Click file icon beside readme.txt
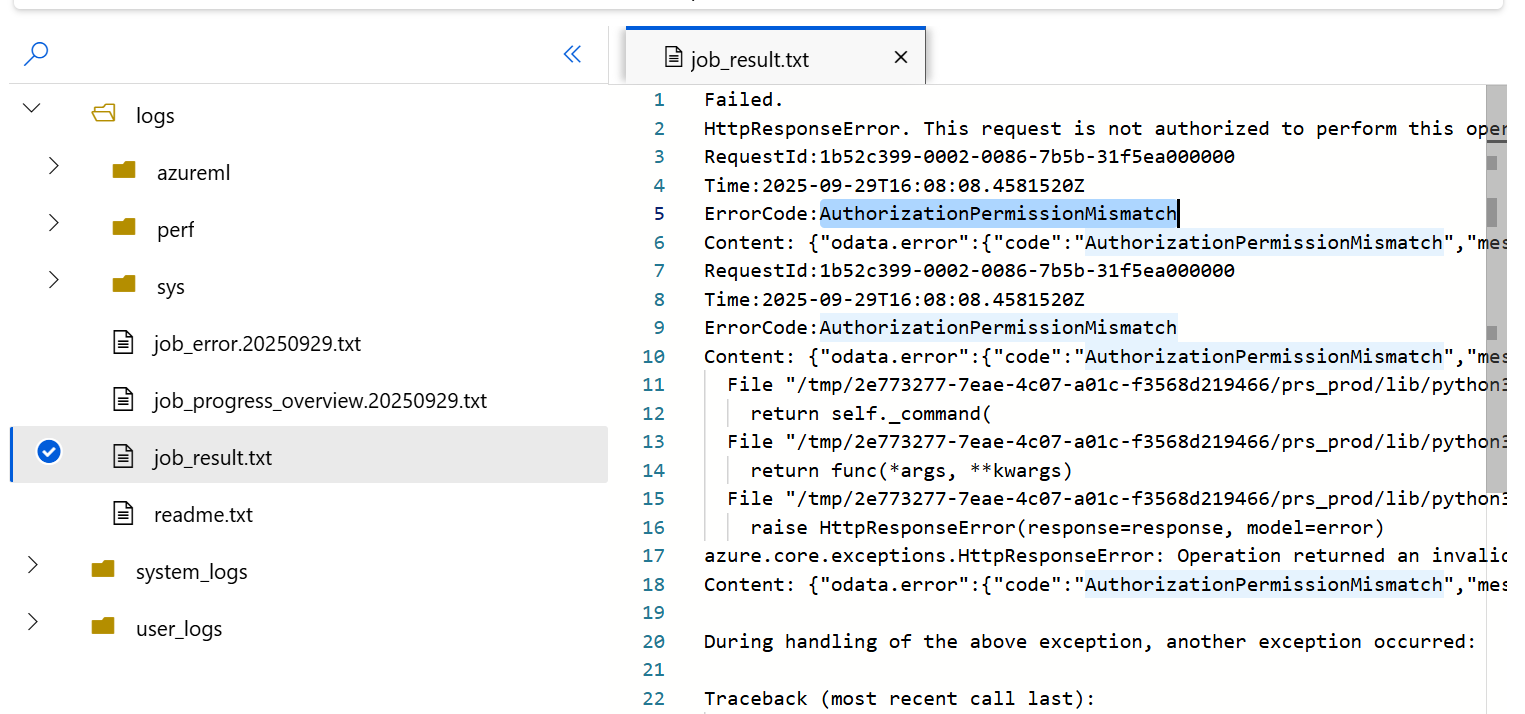The width and height of the screenshot is (1525, 714). [123, 513]
